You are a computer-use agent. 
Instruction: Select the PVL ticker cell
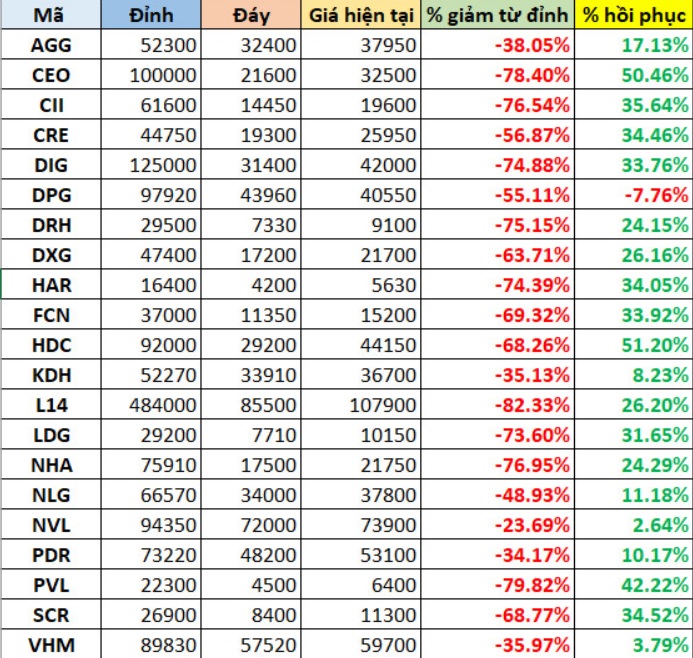[51, 585]
